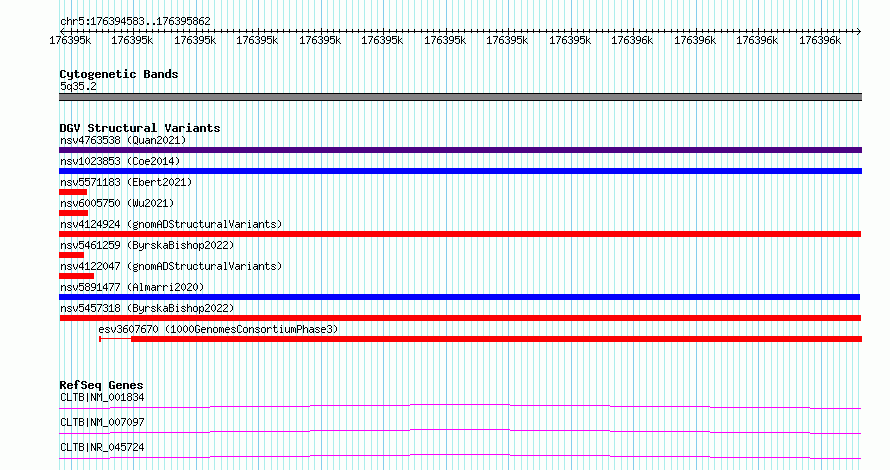Select the blue bar under nsv5891477
The width and height of the screenshot is (890, 470).
click(x=460, y=297)
